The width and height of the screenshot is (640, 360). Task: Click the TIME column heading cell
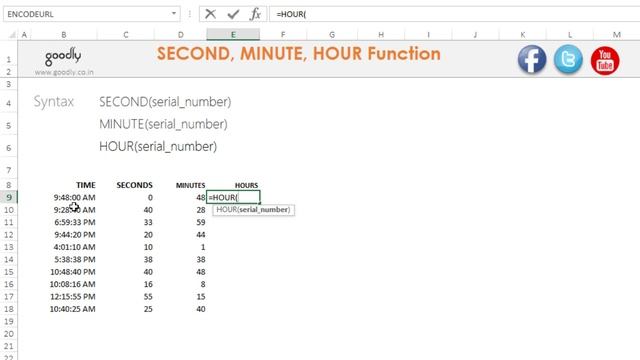[x=64, y=185]
